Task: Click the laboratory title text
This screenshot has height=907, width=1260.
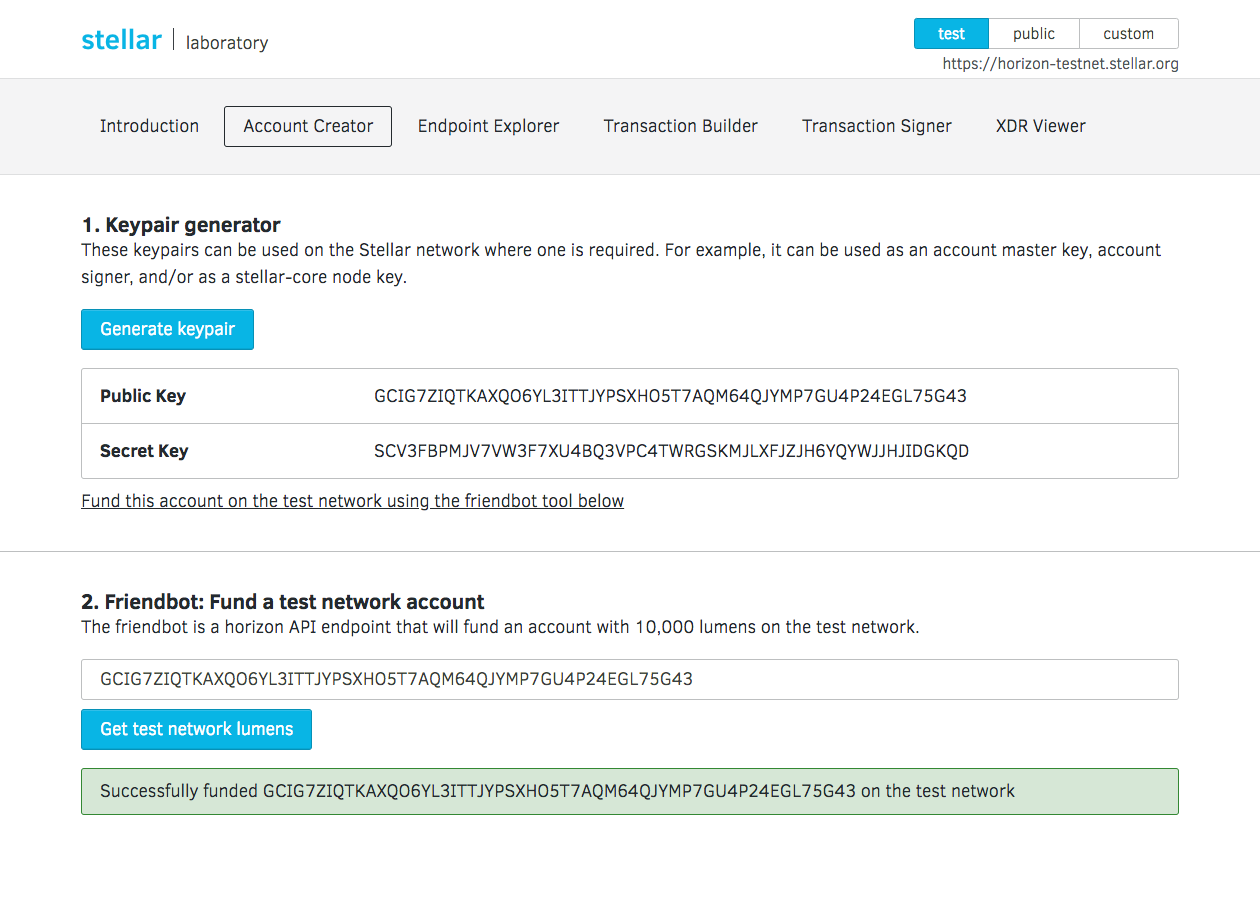Action: coord(227,43)
